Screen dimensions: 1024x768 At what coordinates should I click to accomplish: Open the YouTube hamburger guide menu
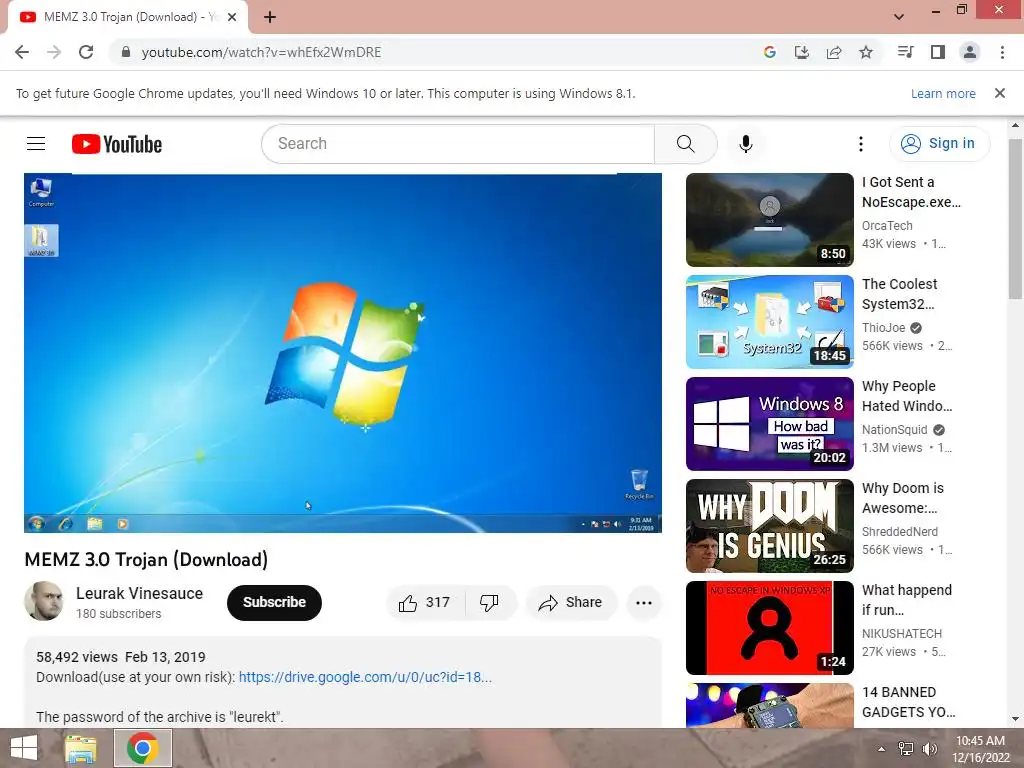(x=36, y=144)
